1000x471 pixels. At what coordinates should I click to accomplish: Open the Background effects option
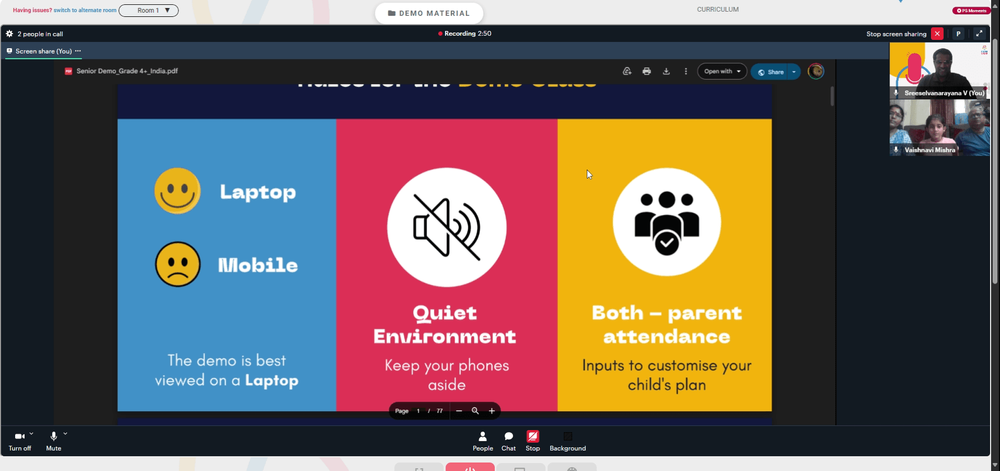(568, 441)
